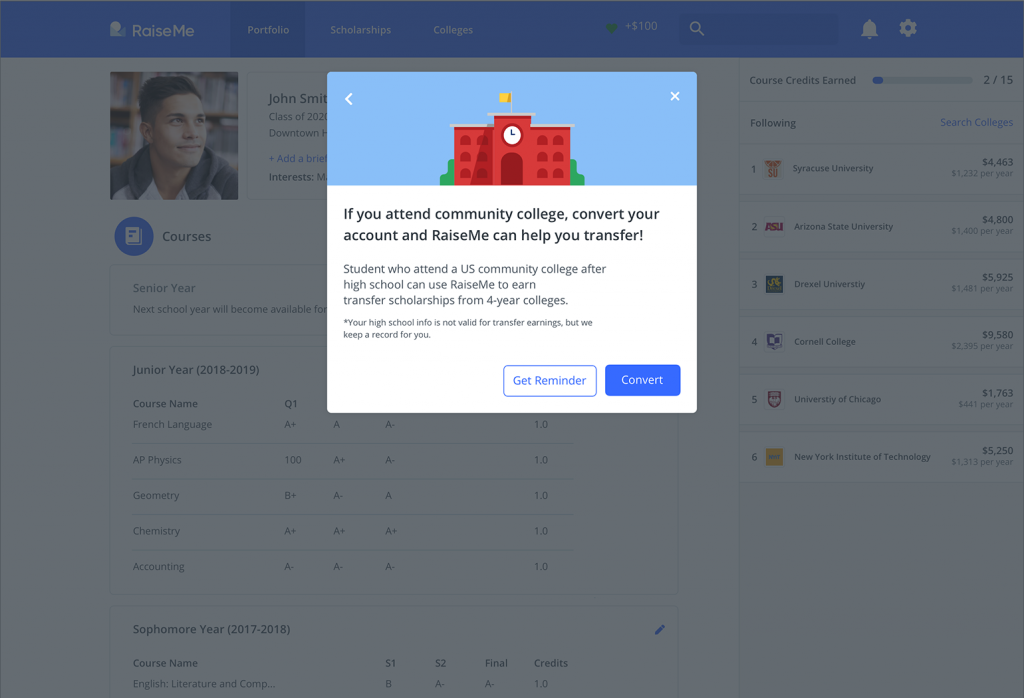The width and height of the screenshot is (1024, 698).
Task: Click the $5,925 Drexel scholarship amount
Action: (997, 278)
